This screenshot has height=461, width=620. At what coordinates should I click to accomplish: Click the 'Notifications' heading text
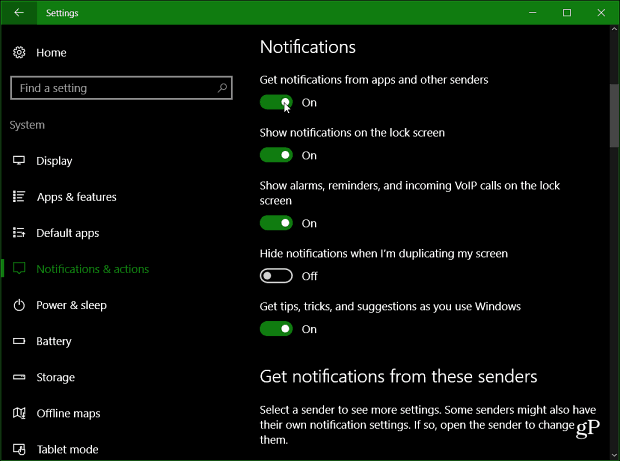[308, 47]
